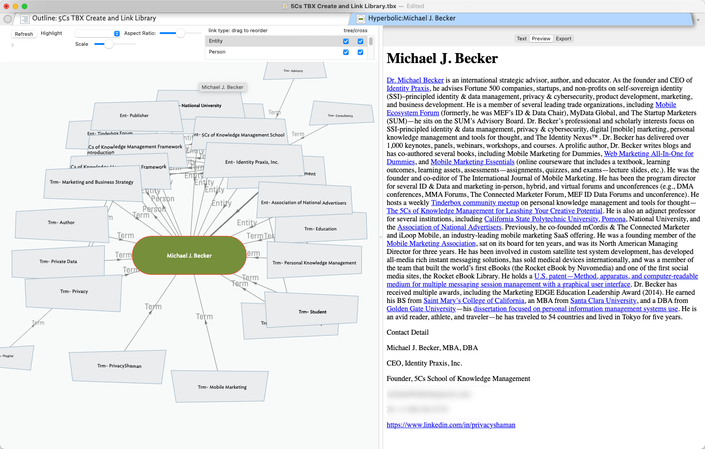Switch to the Outline: 5Cs TBX tab
The height and width of the screenshot is (449, 705).
tap(94, 18)
